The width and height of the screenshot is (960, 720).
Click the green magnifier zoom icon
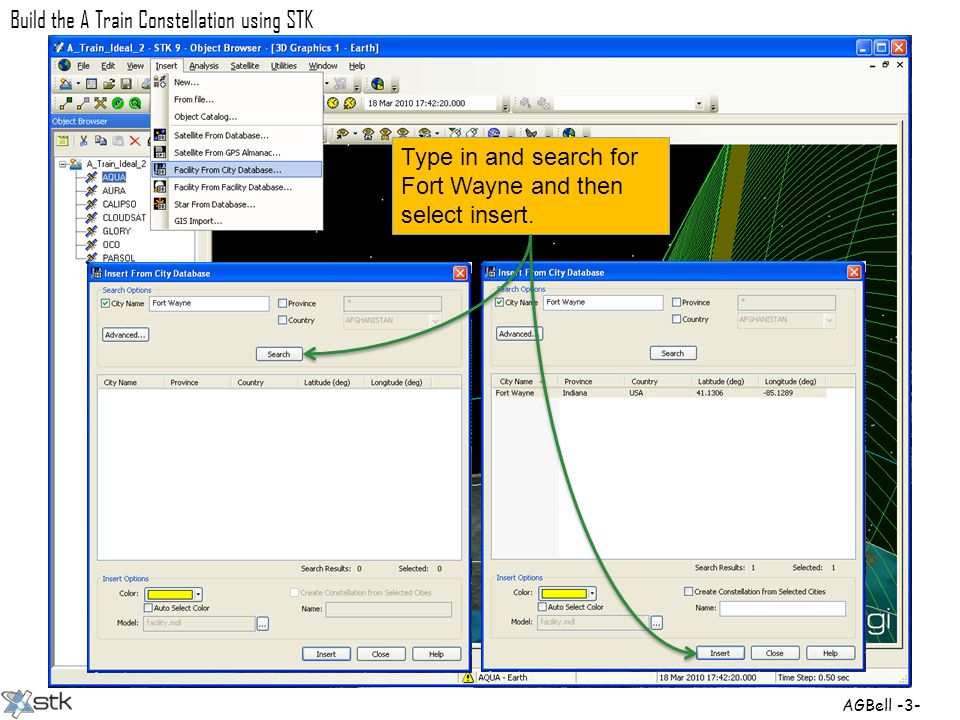pos(135,103)
